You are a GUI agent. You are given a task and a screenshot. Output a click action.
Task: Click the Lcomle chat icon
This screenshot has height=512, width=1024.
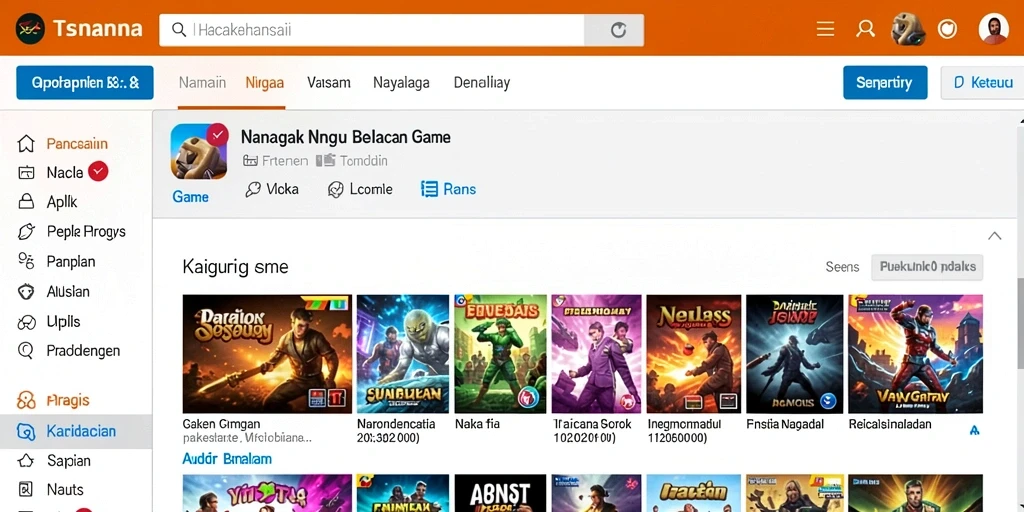pos(336,189)
